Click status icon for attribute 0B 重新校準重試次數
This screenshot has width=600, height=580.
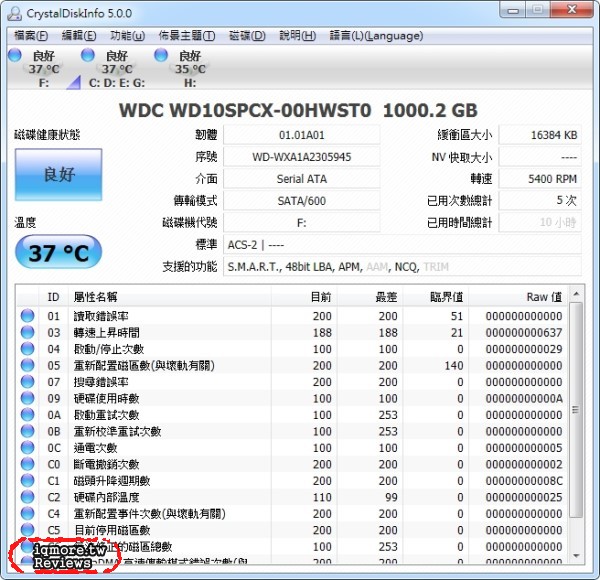pos(27,431)
